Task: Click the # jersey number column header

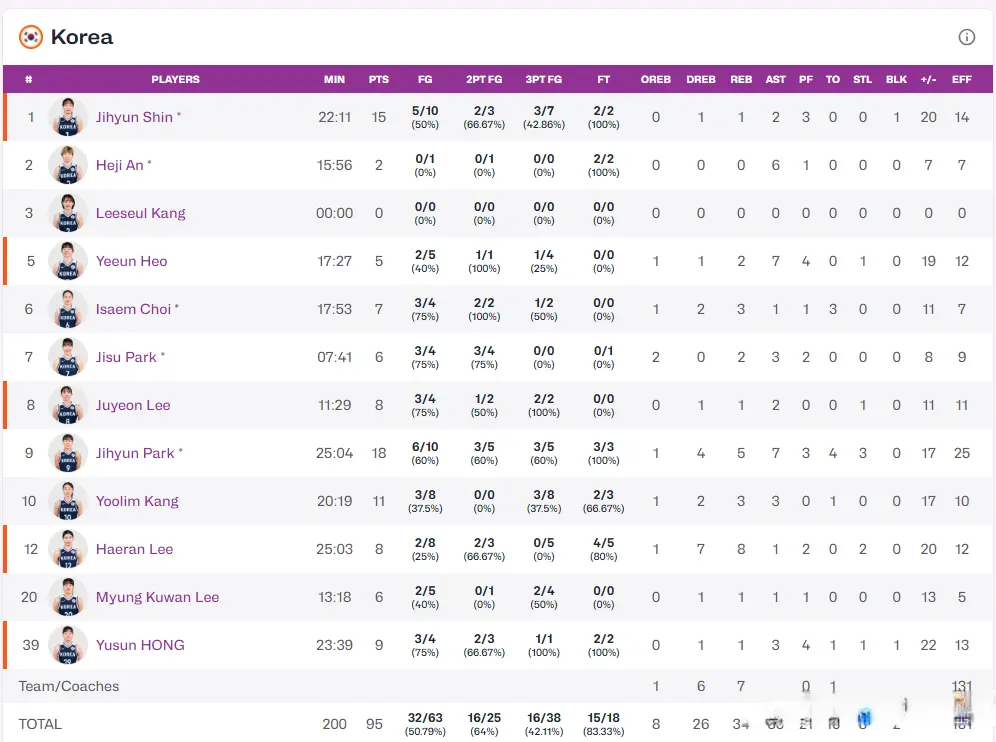Action: (x=29, y=79)
